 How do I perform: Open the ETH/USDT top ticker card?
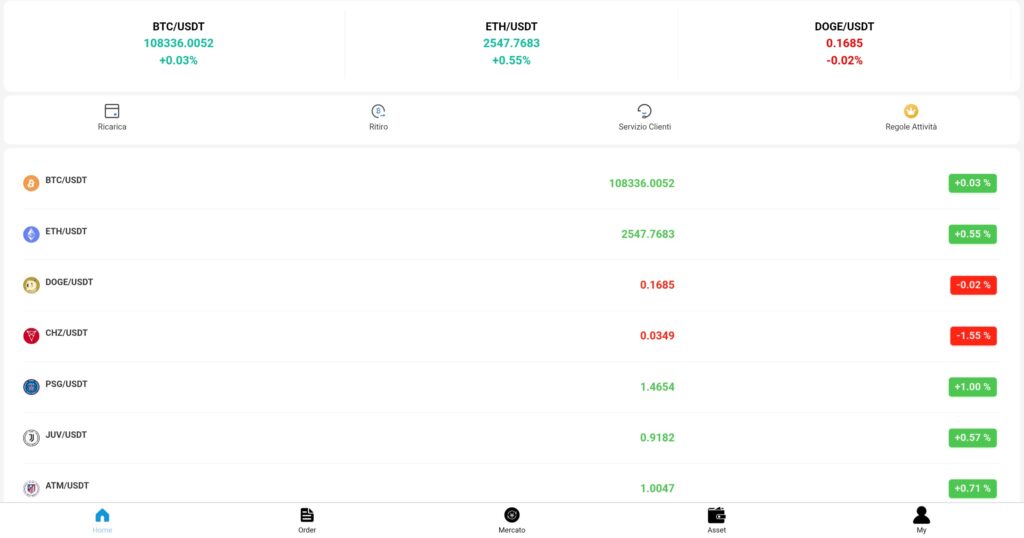click(511, 44)
